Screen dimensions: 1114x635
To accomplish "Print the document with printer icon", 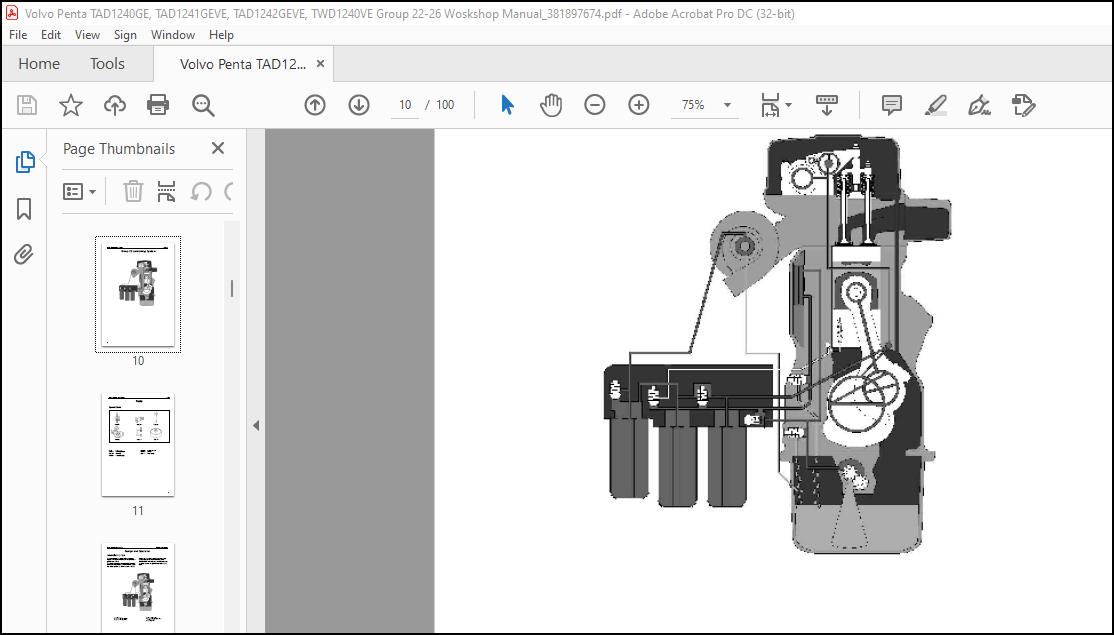I will 158,105.
